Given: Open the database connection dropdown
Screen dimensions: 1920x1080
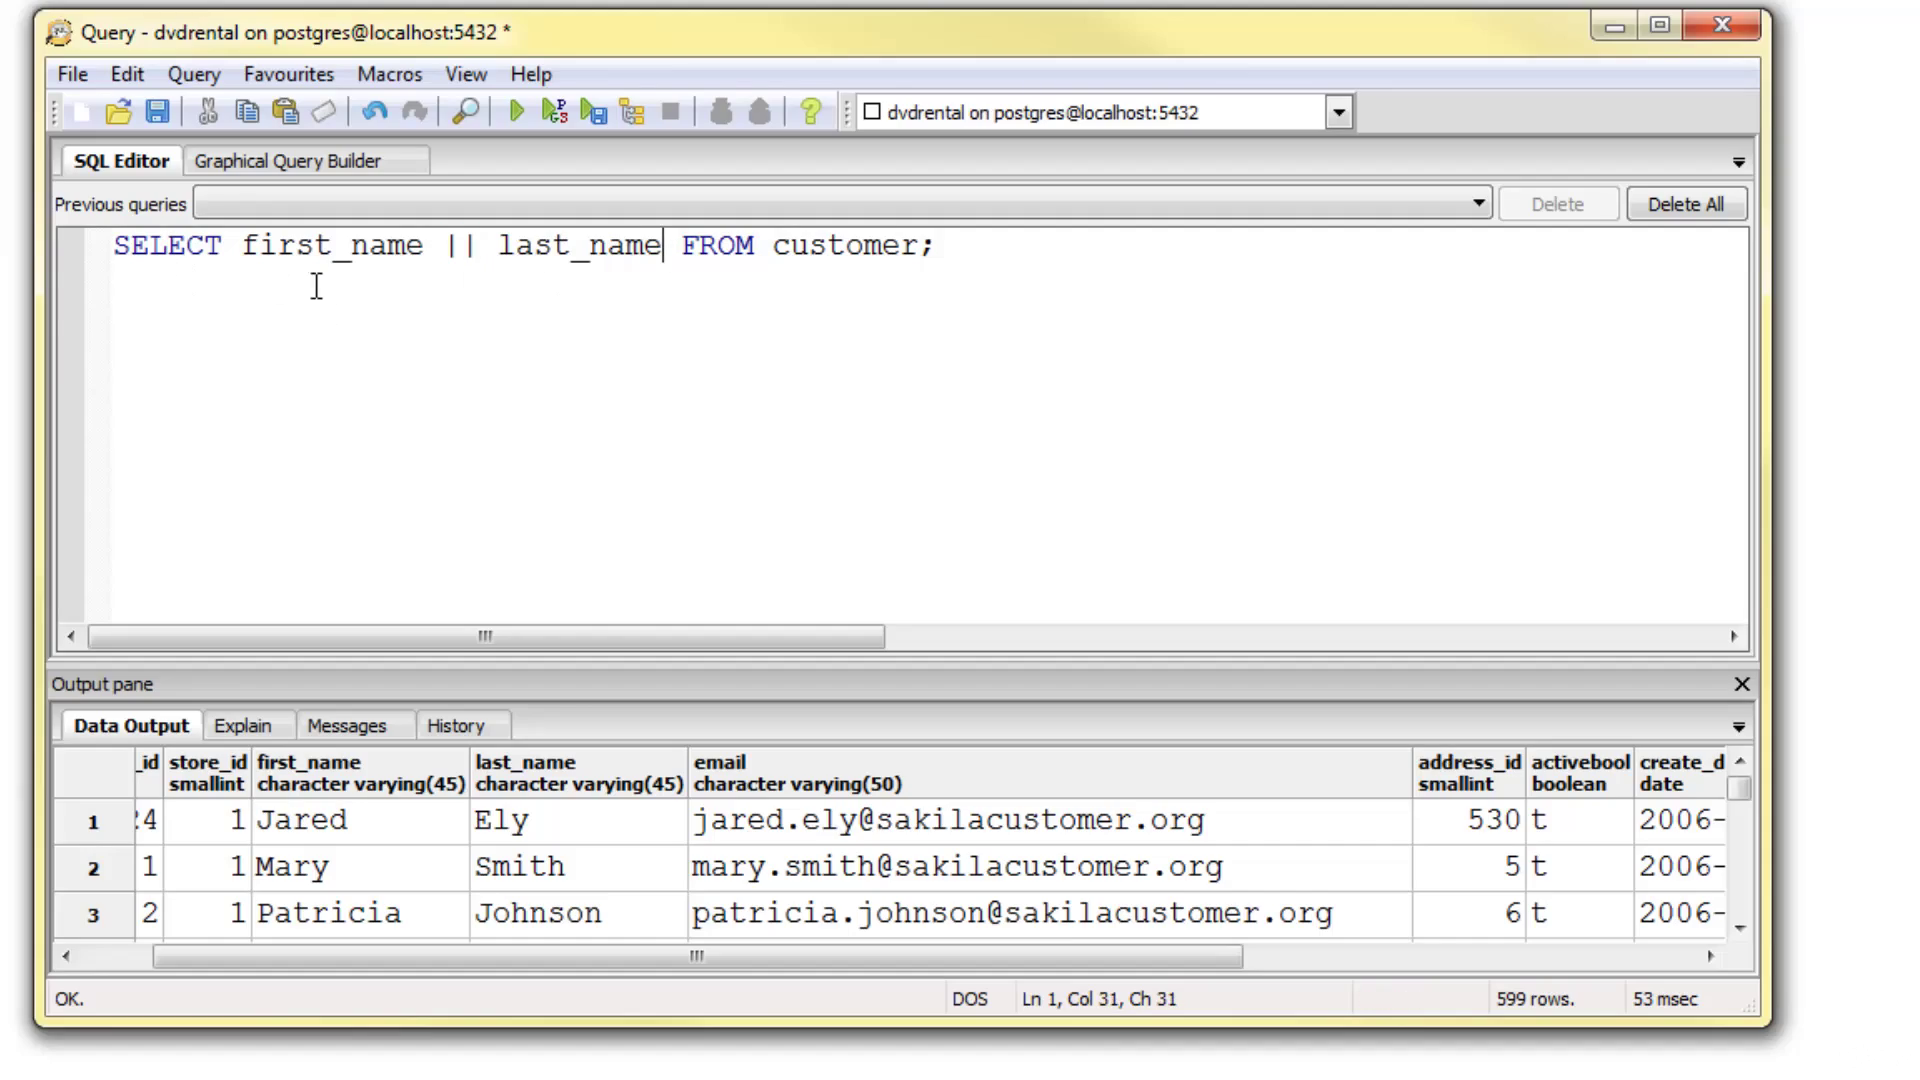Looking at the screenshot, I should coord(1338,113).
